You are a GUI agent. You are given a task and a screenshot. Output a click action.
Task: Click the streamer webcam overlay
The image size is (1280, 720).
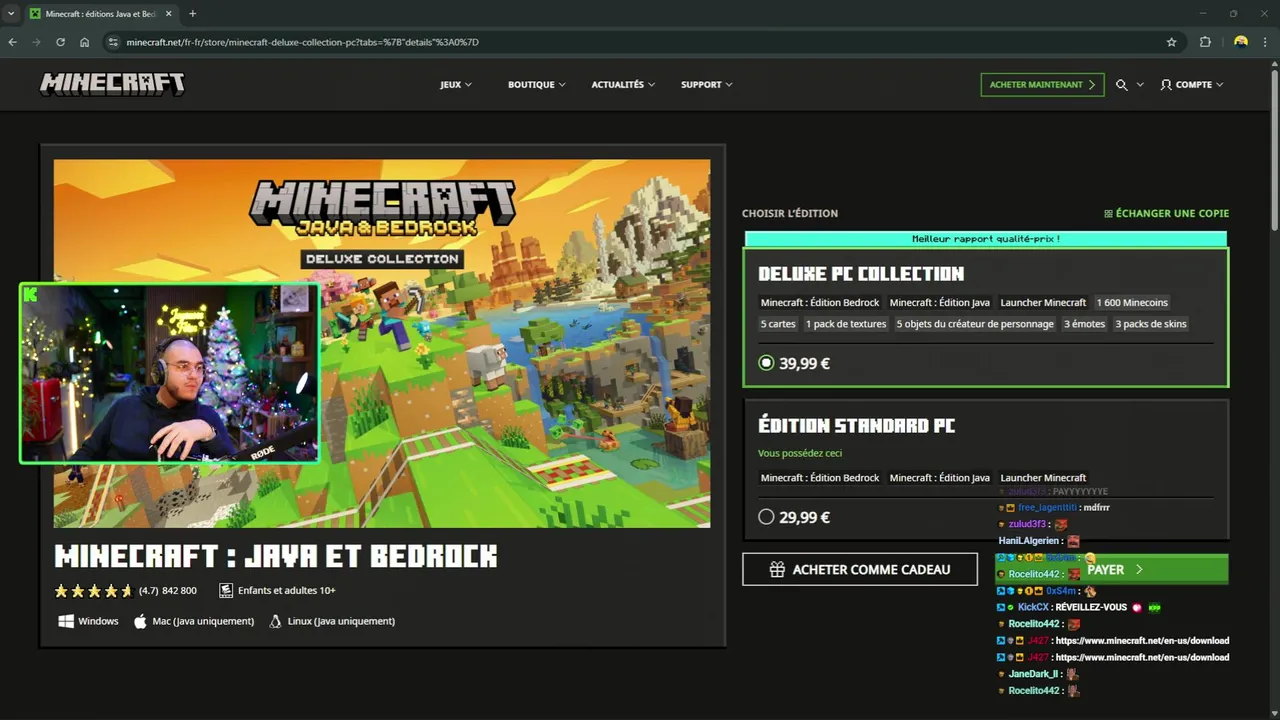(x=170, y=373)
